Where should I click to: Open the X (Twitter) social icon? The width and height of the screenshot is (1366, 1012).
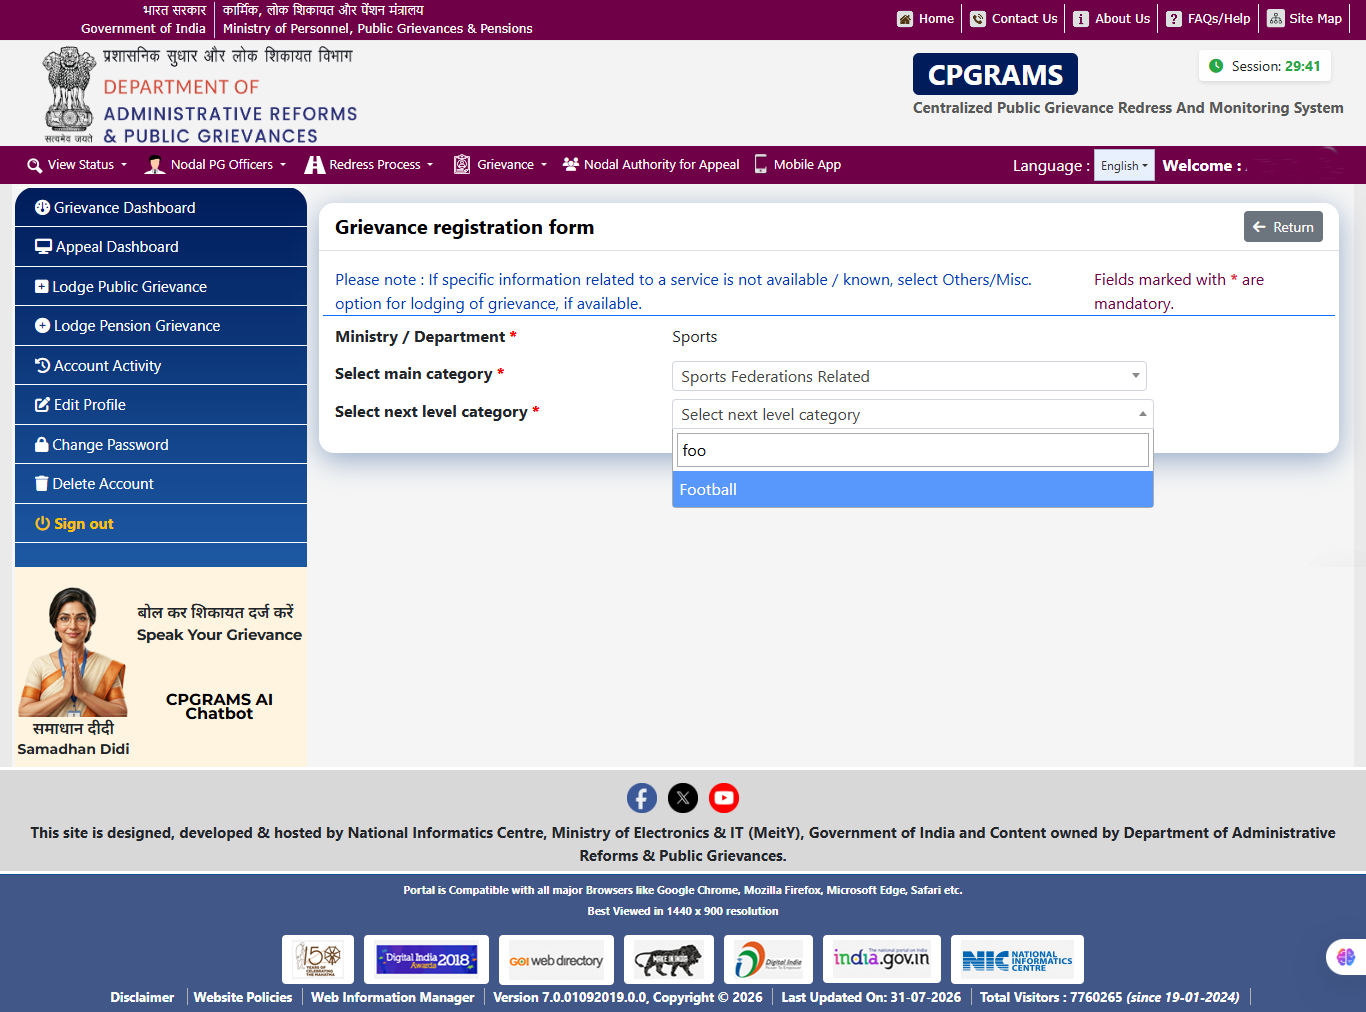[683, 798]
